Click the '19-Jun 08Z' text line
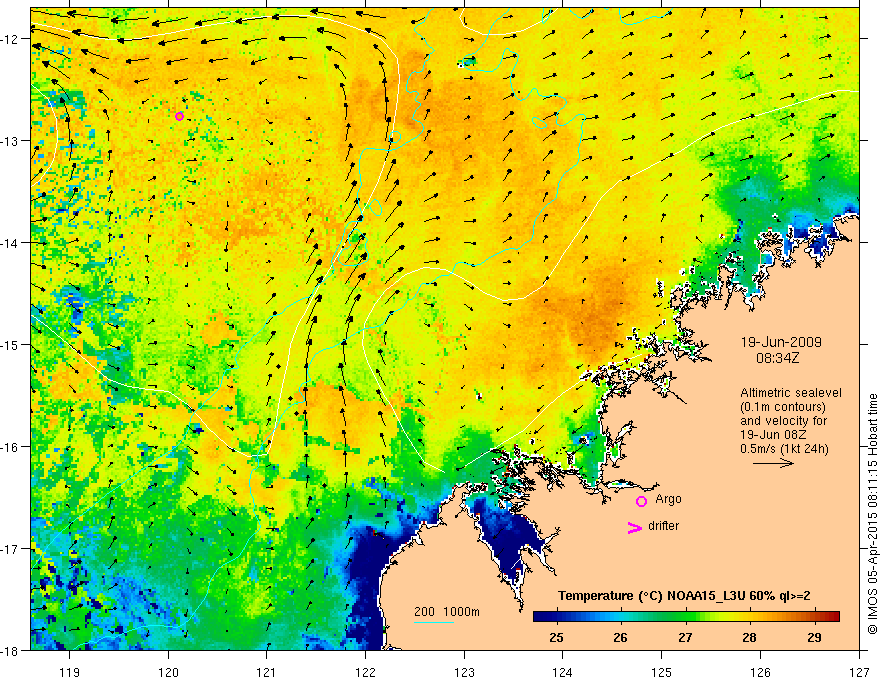Screen dimensions: 880x680 [774, 435]
